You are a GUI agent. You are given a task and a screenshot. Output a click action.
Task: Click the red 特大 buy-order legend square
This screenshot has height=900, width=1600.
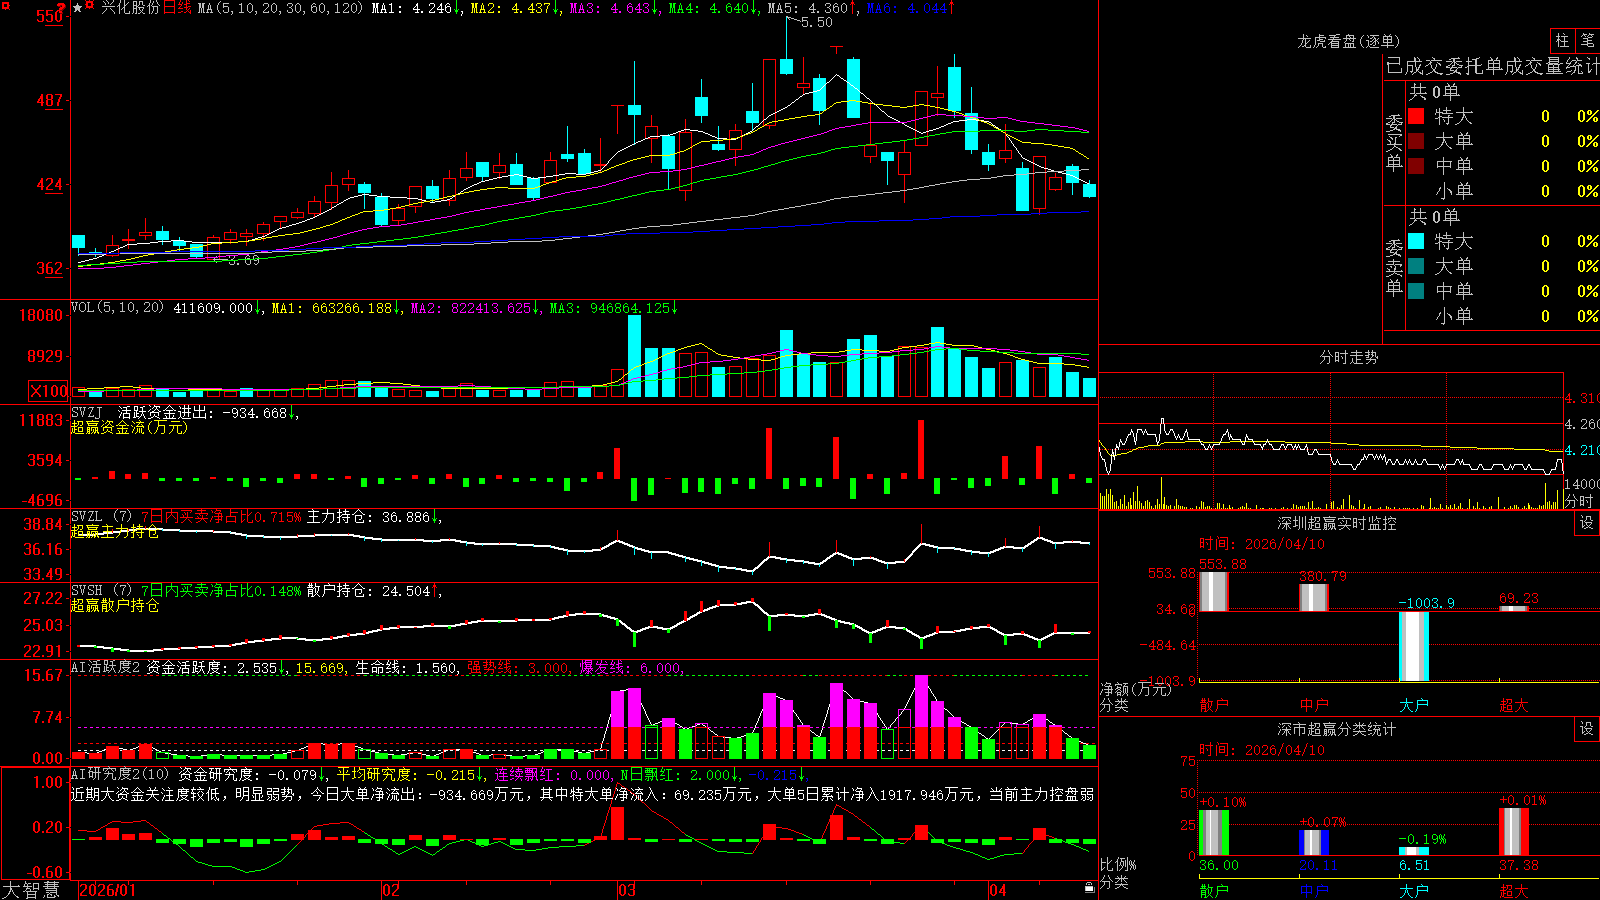pyautogui.click(x=1416, y=116)
